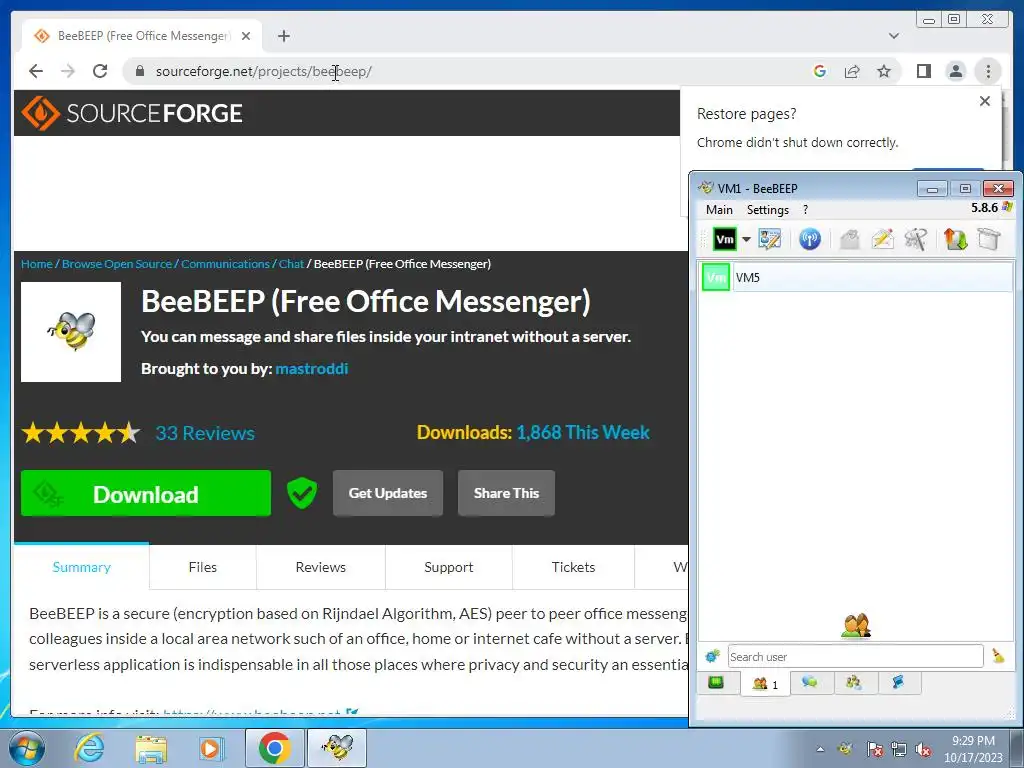The image size is (1024, 768).
Task: Click the Chat breadcrumb link
Action: pos(291,264)
